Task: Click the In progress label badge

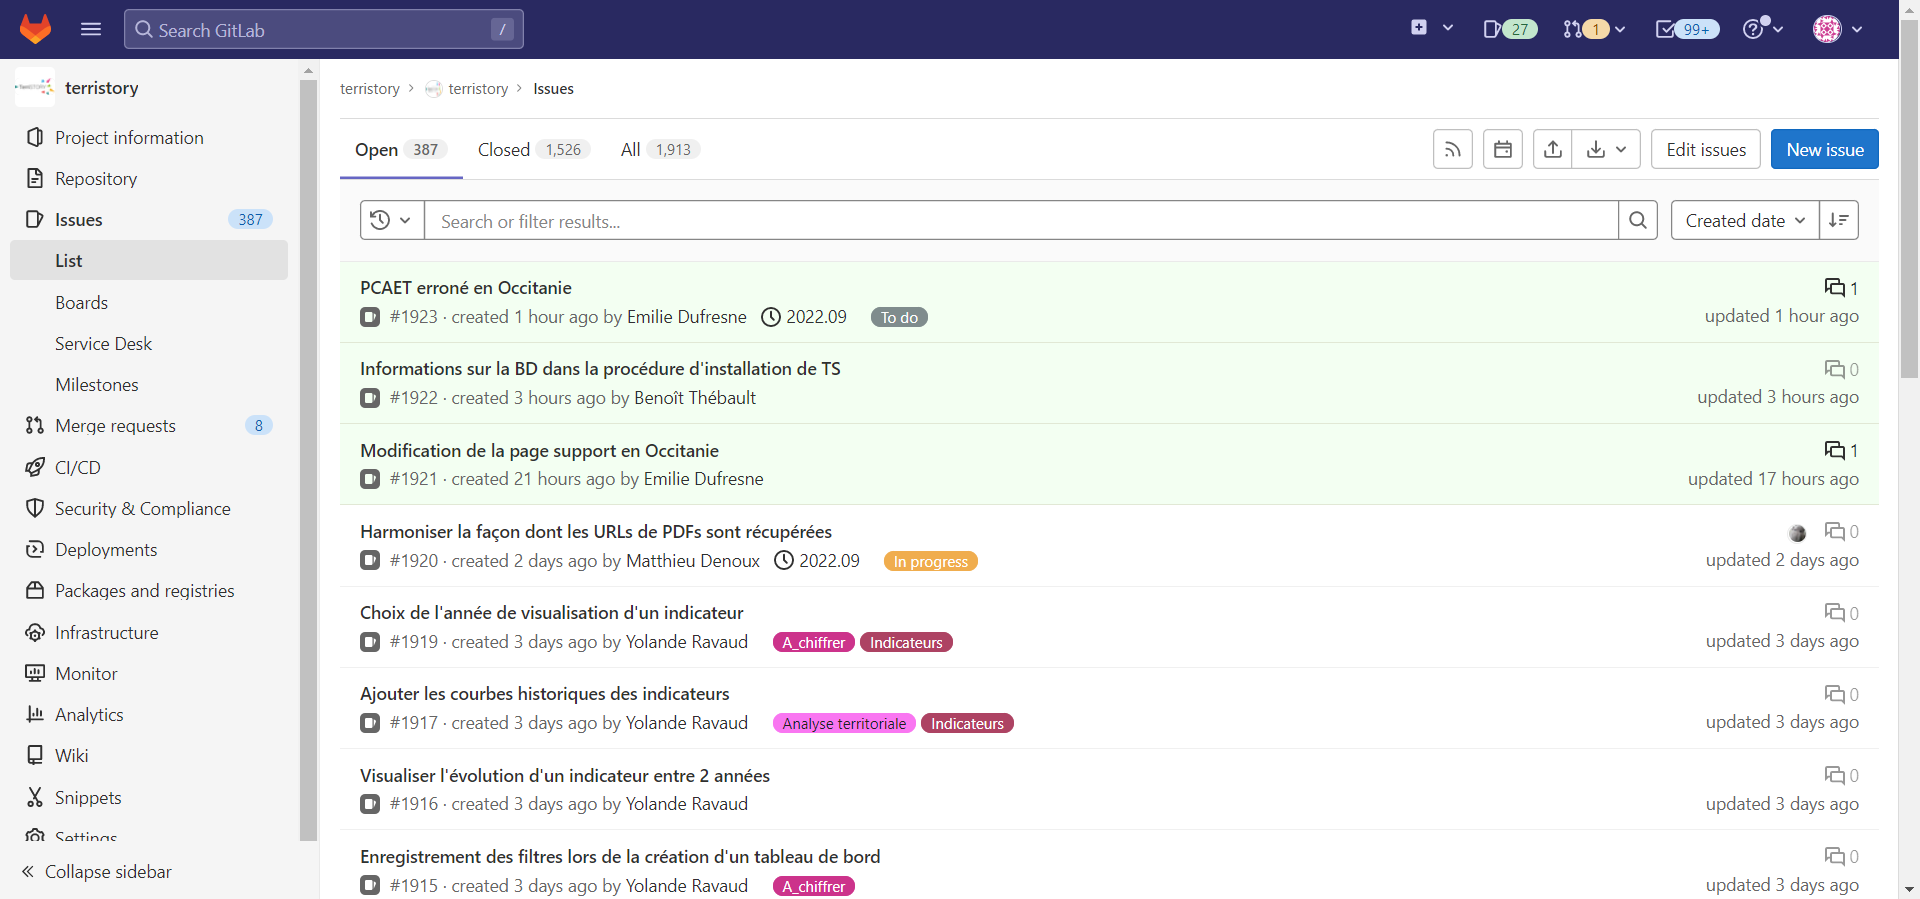Action: (931, 562)
